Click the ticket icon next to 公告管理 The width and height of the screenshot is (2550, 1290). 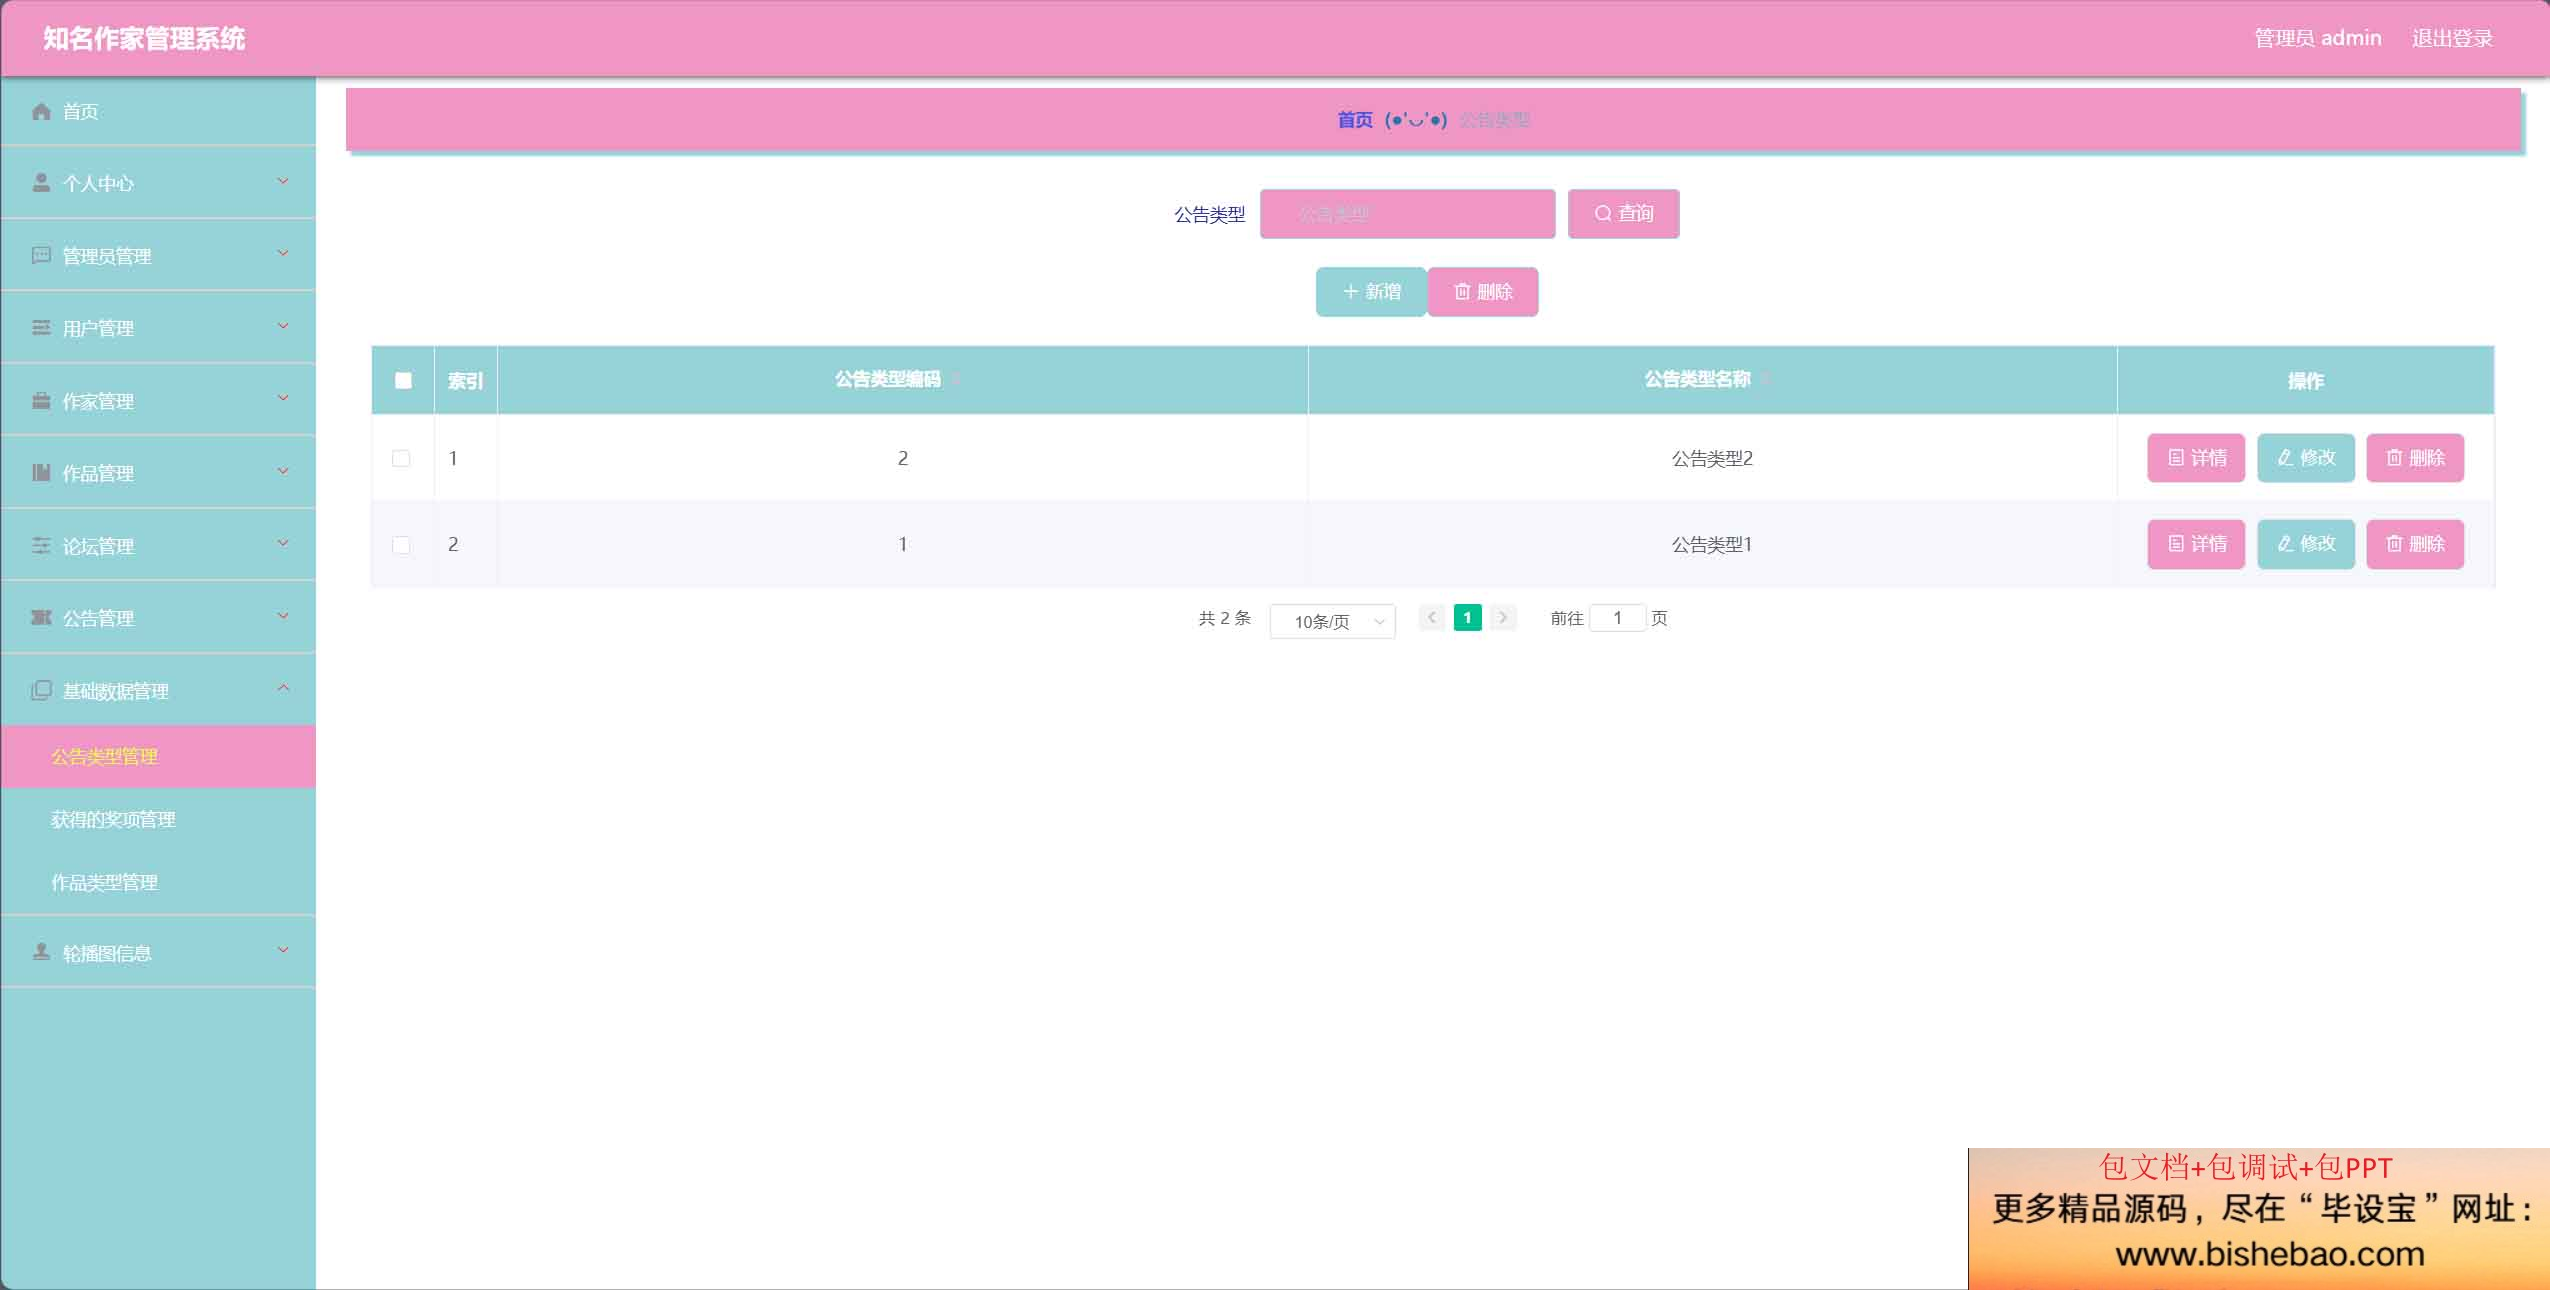[41, 618]
